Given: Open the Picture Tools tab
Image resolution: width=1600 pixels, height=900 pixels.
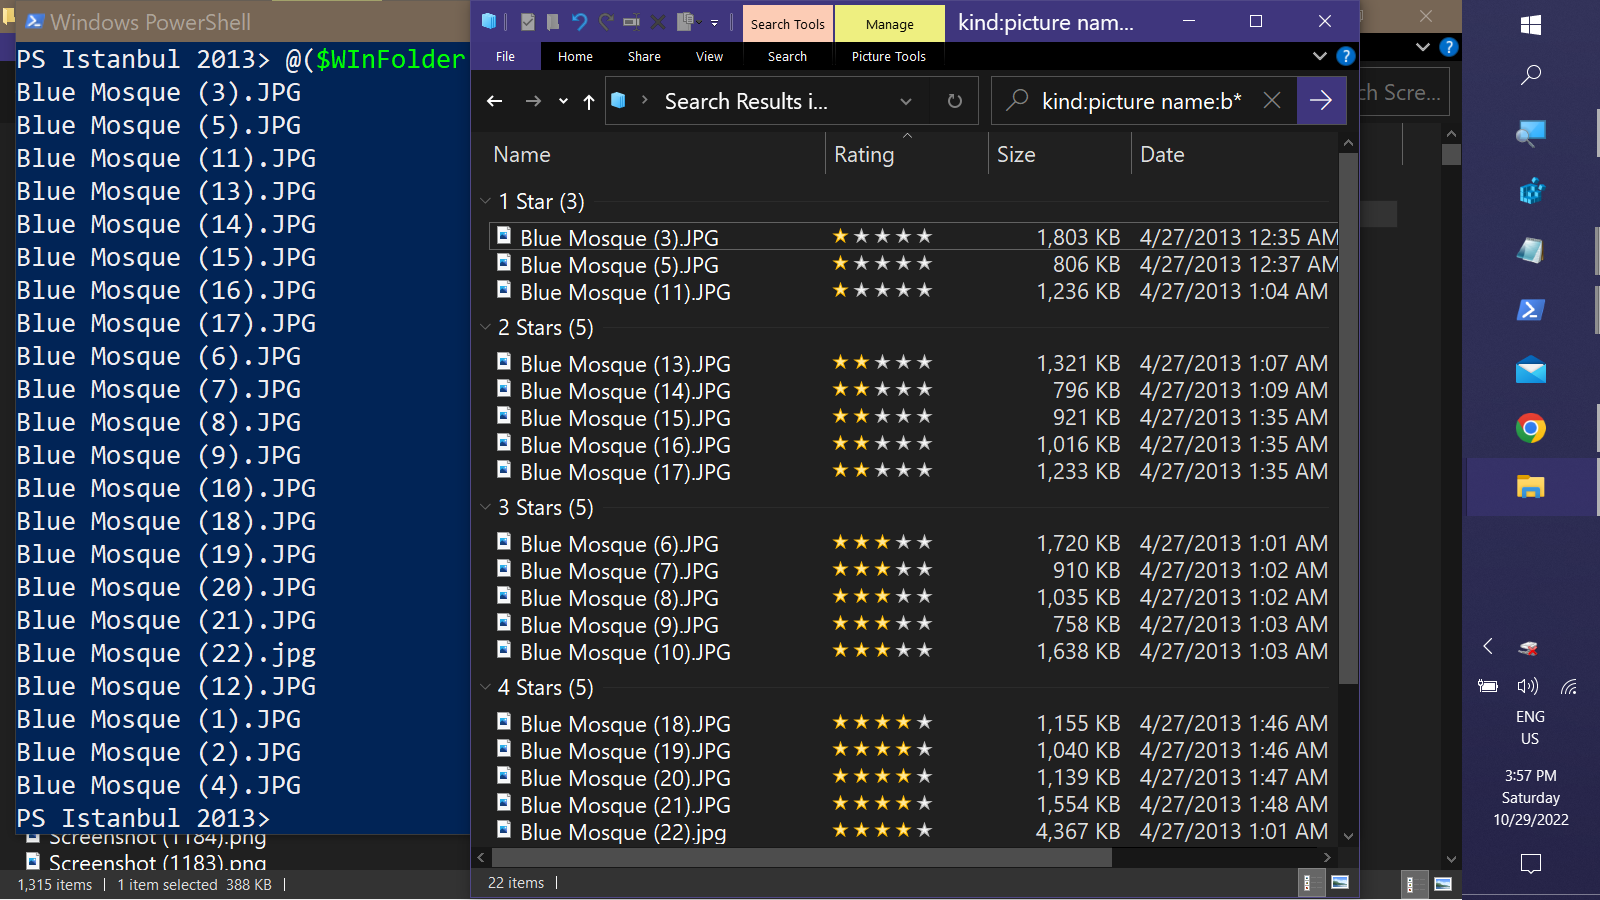Looking at the screenshot, I should click(889, 57).
